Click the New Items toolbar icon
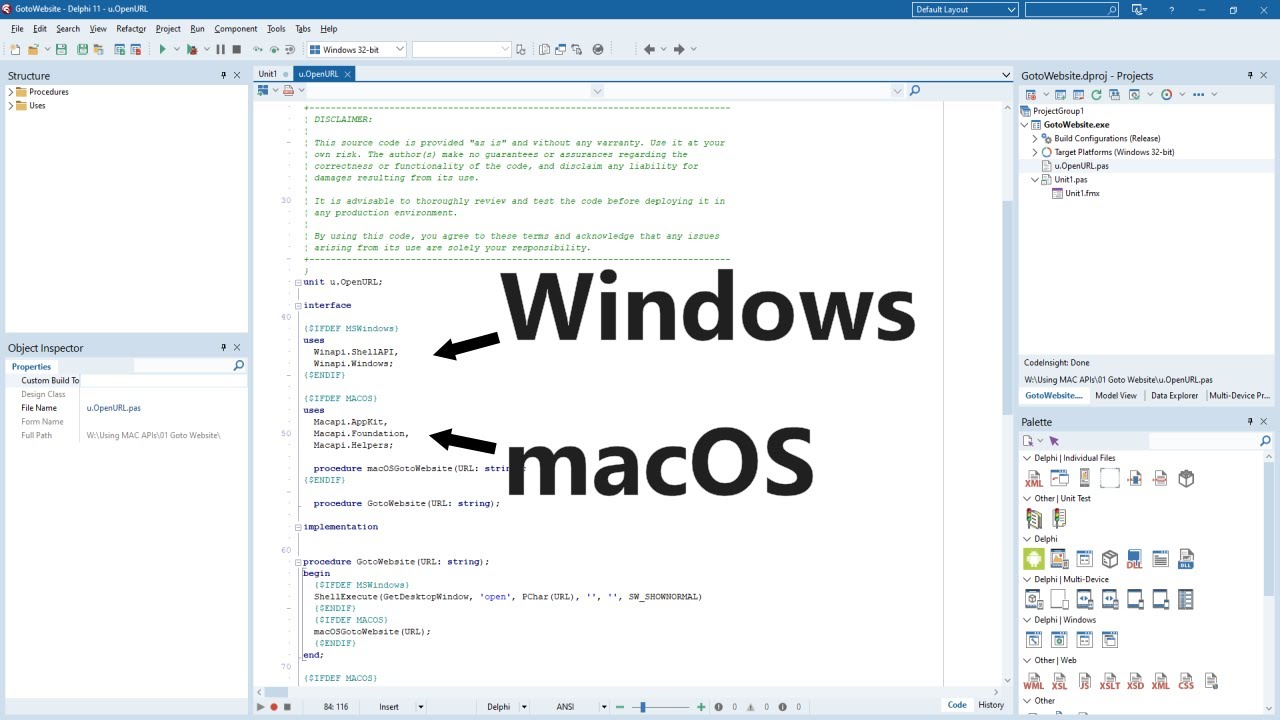 coord(15,49)
